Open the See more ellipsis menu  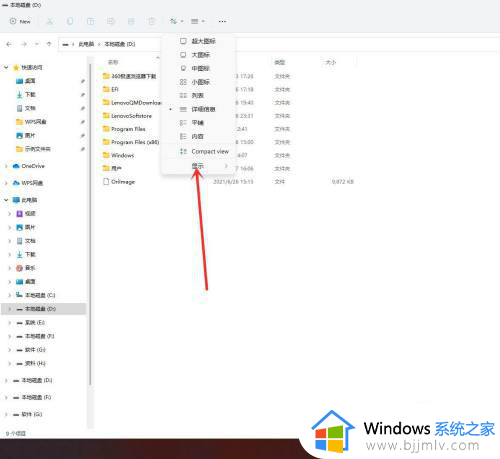[222, 21]
